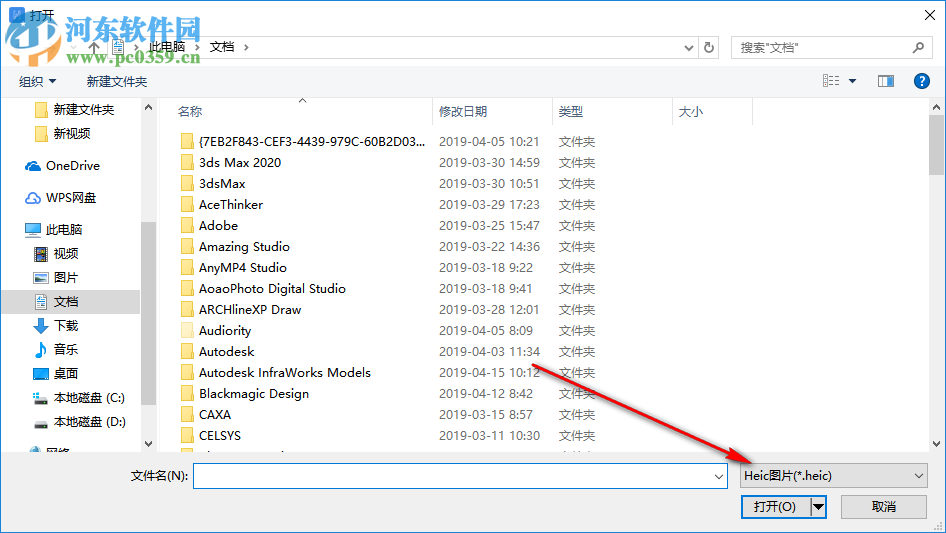
Task: Expand the 打开 button split arrow
Action: (818, 507)
